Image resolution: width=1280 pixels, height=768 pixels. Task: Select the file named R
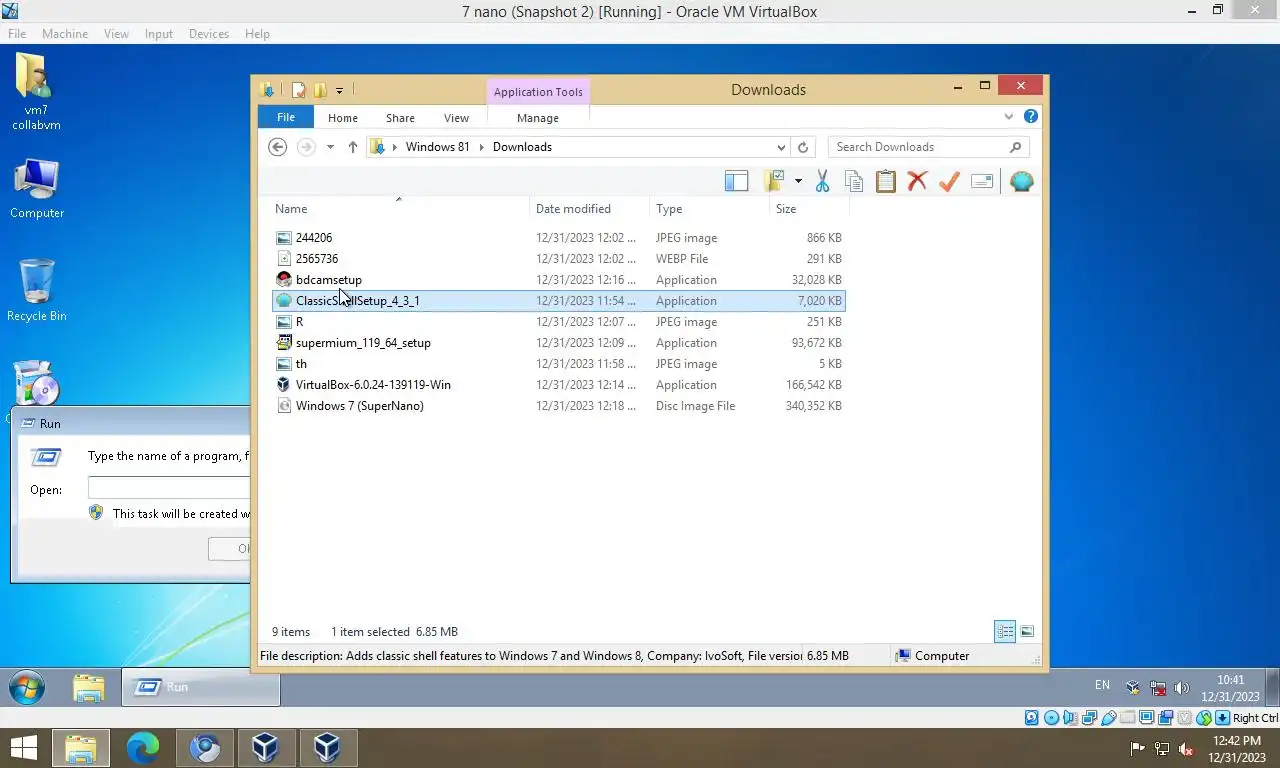[558, 322]
